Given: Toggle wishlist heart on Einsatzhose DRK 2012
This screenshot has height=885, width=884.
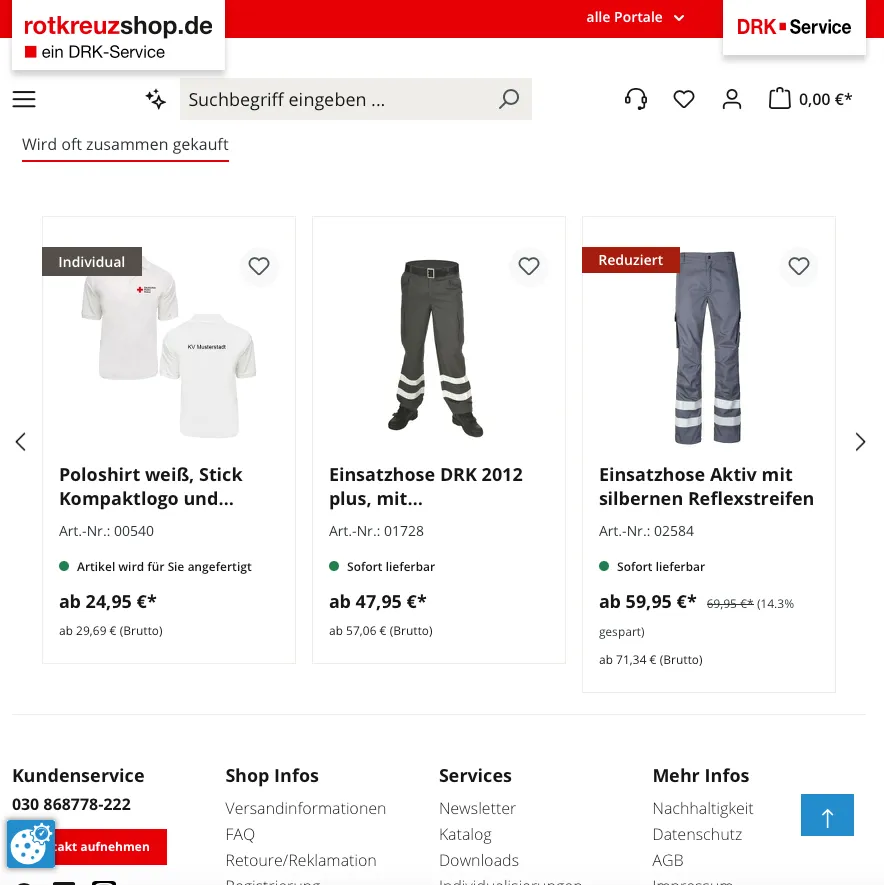Looking at the screenshot, I should click(528, 266).
